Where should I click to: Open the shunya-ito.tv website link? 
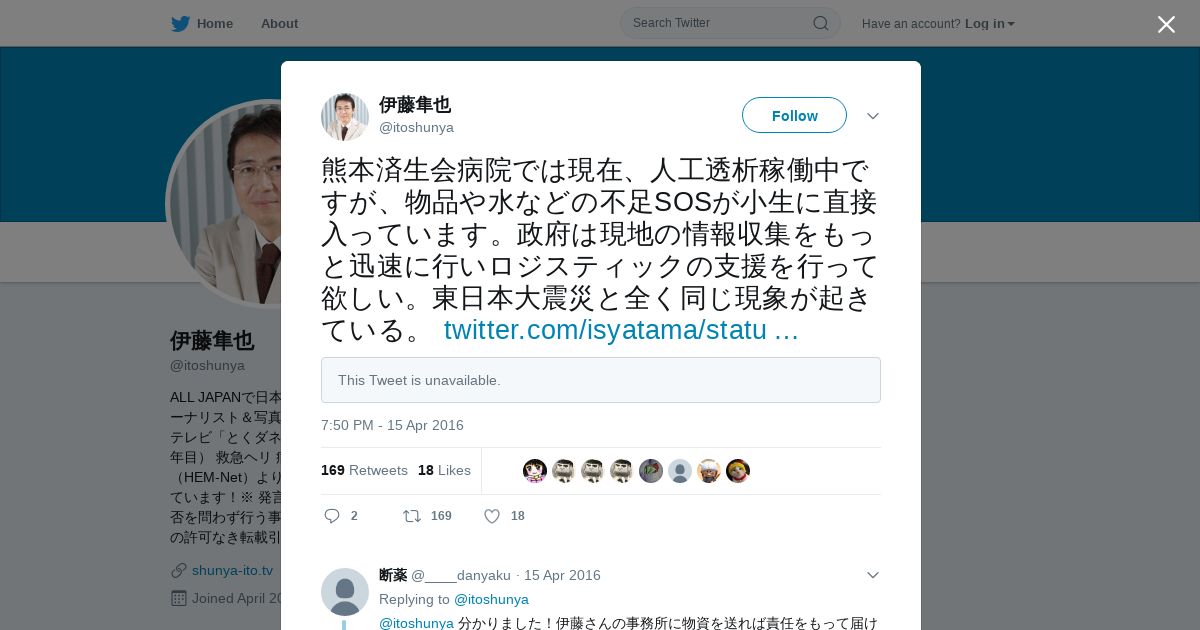(232, 570)
